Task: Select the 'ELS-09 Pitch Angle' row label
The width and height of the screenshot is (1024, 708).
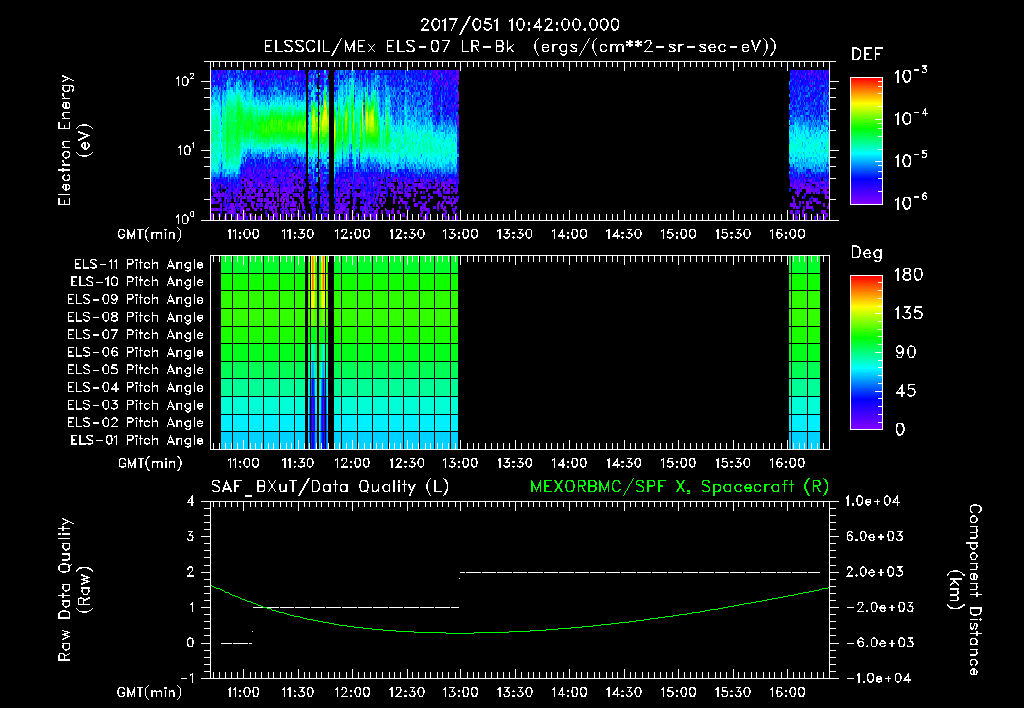Action: coord(136,300)
